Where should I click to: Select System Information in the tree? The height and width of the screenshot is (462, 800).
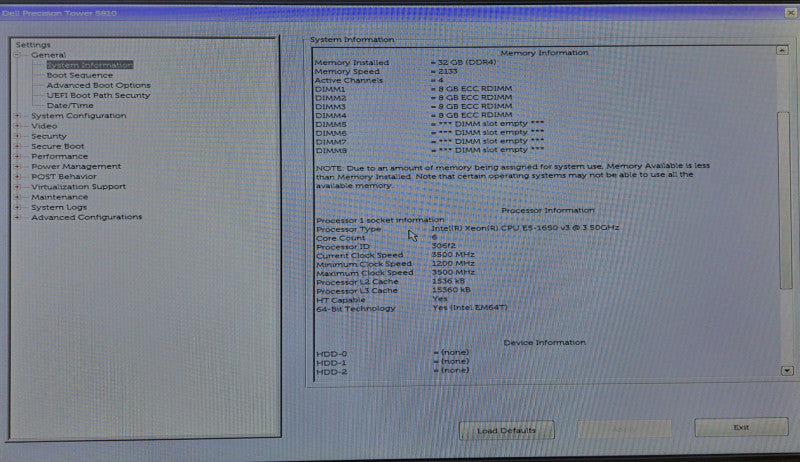[x=90, y=65]
